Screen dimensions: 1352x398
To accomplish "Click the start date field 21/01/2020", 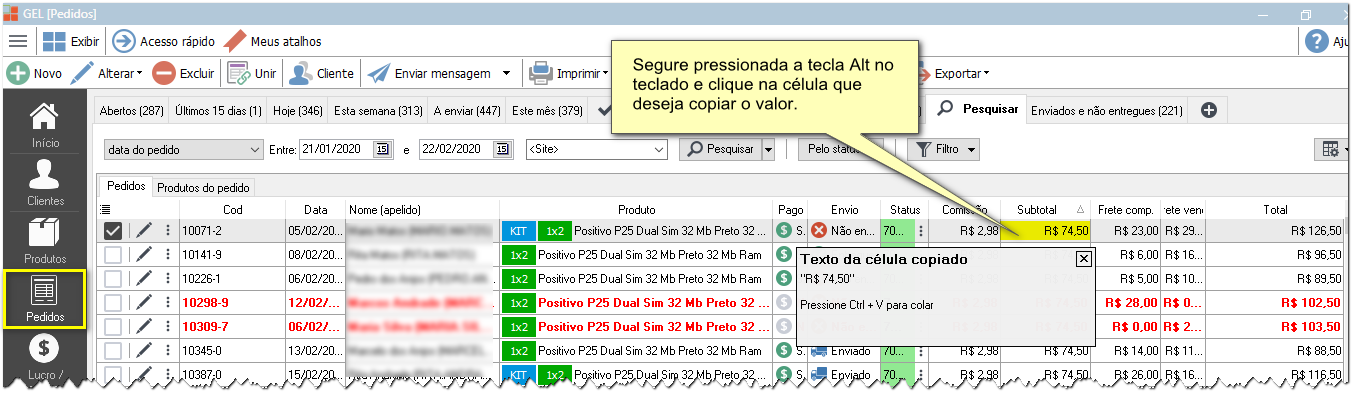I will 335,149.
